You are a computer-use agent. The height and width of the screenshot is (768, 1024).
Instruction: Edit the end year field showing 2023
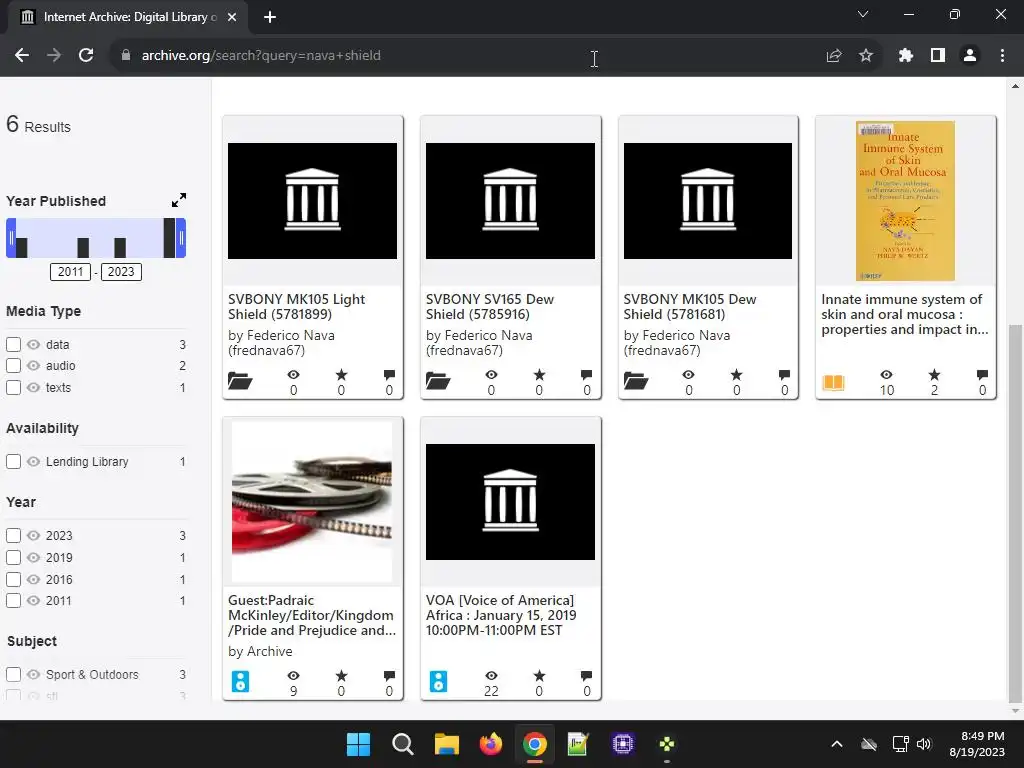(x=121, y=272)
